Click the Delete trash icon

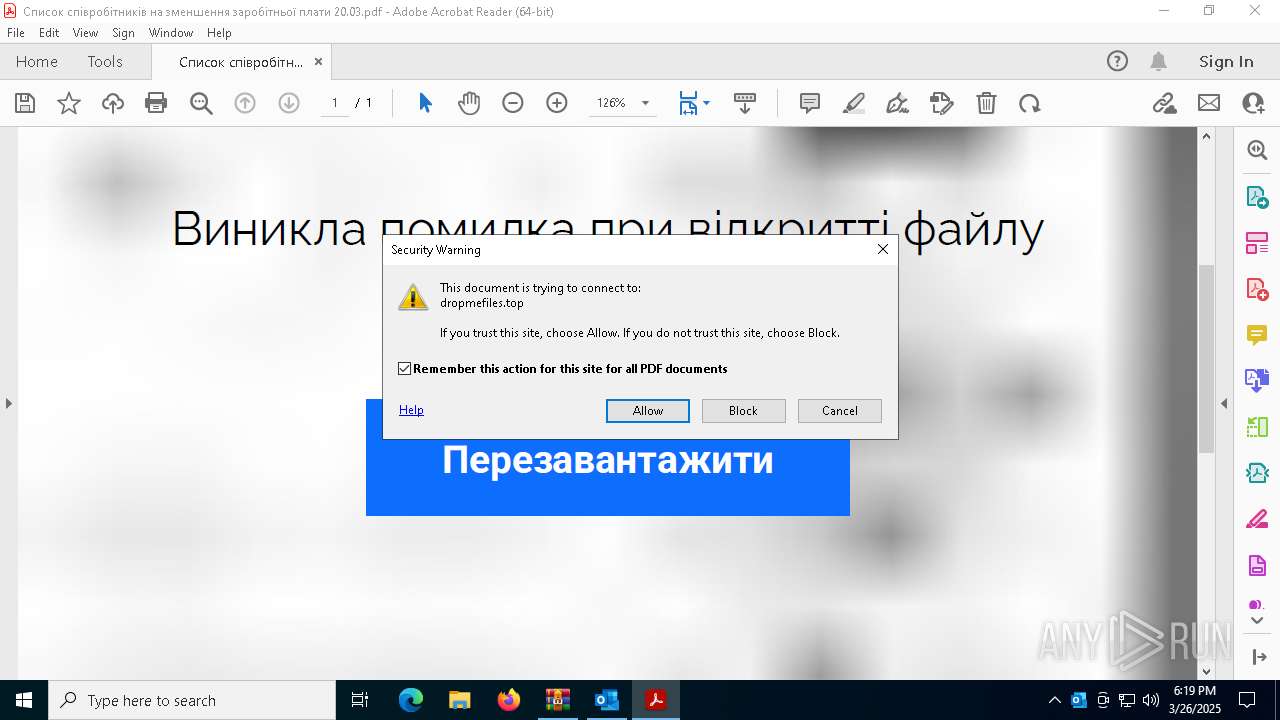[x=986, y=103]
